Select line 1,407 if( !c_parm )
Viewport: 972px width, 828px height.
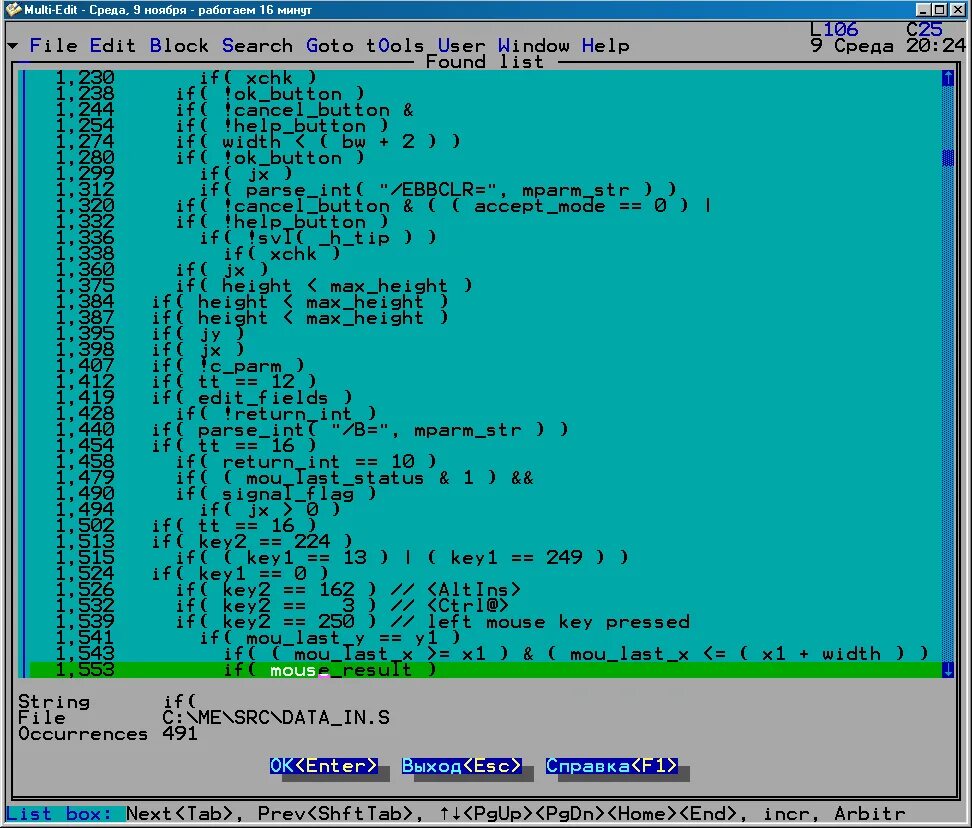coord(485,366)
